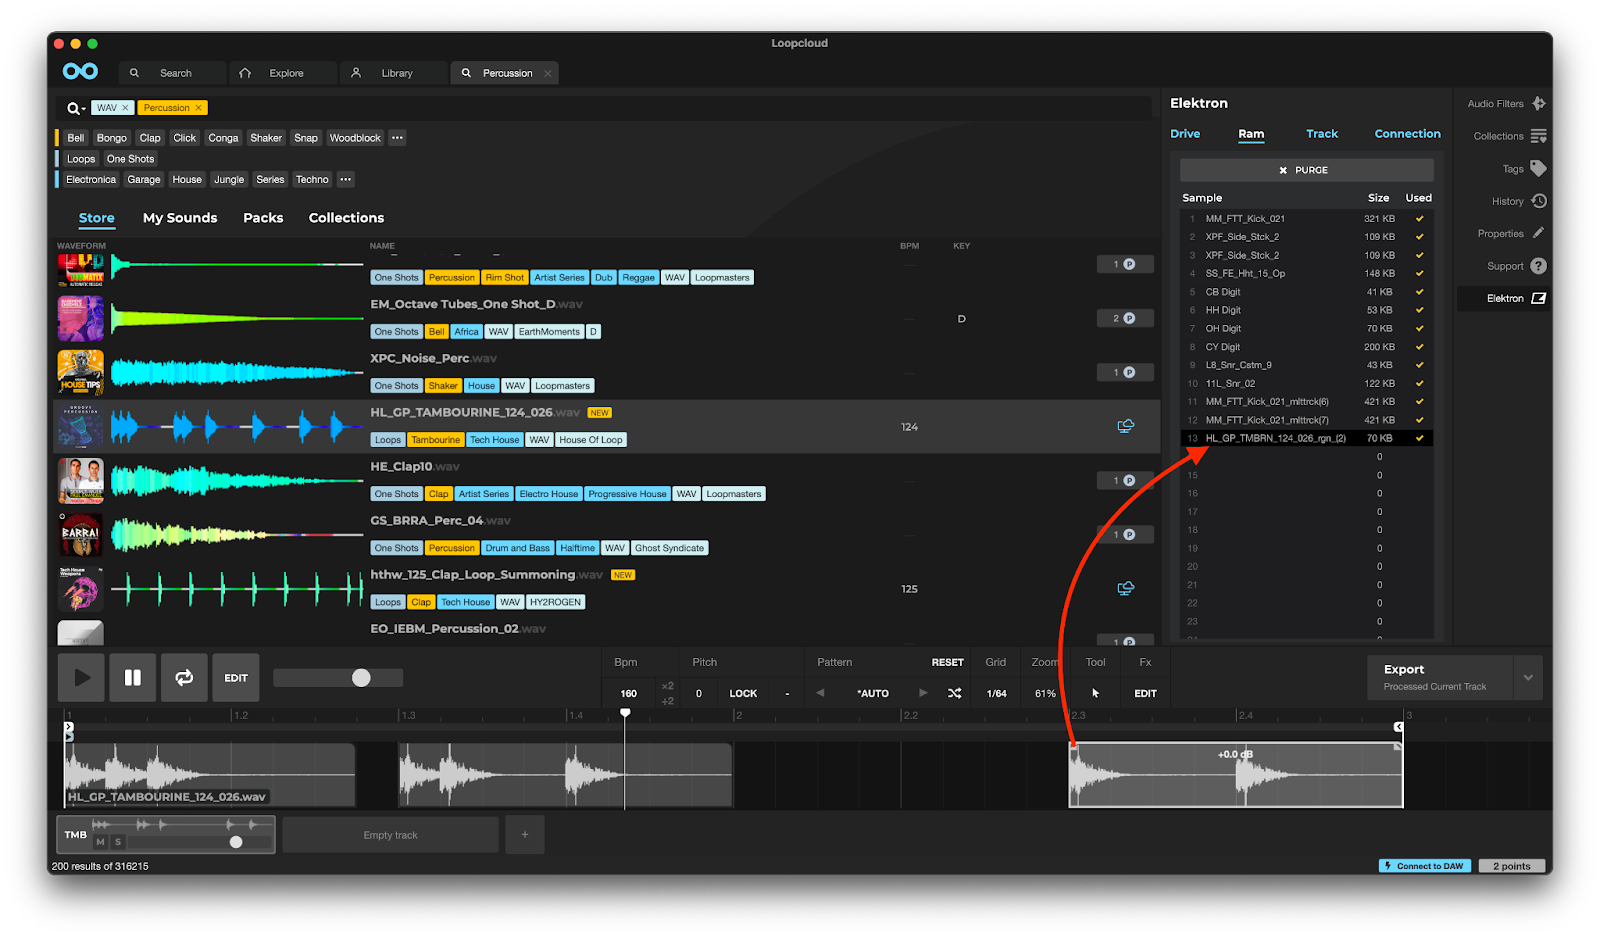
Task: Open the Fx EDIT panel
Action: [1145, 693]
